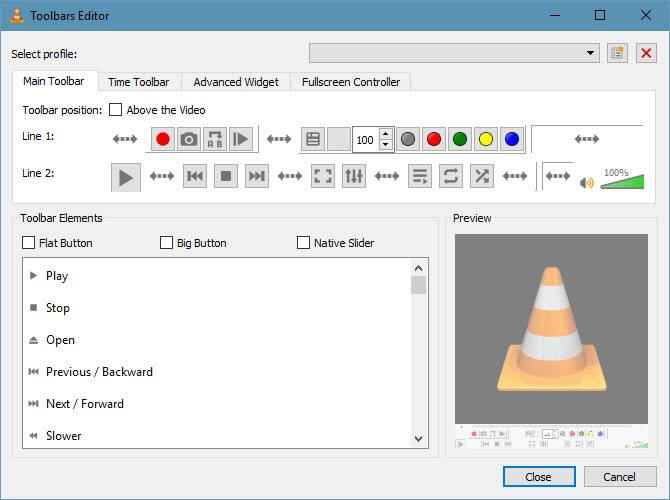This screenshot has width=670, height=500.
Task: Increase the teletext page number with up arrow
Action: pos(385,134)
